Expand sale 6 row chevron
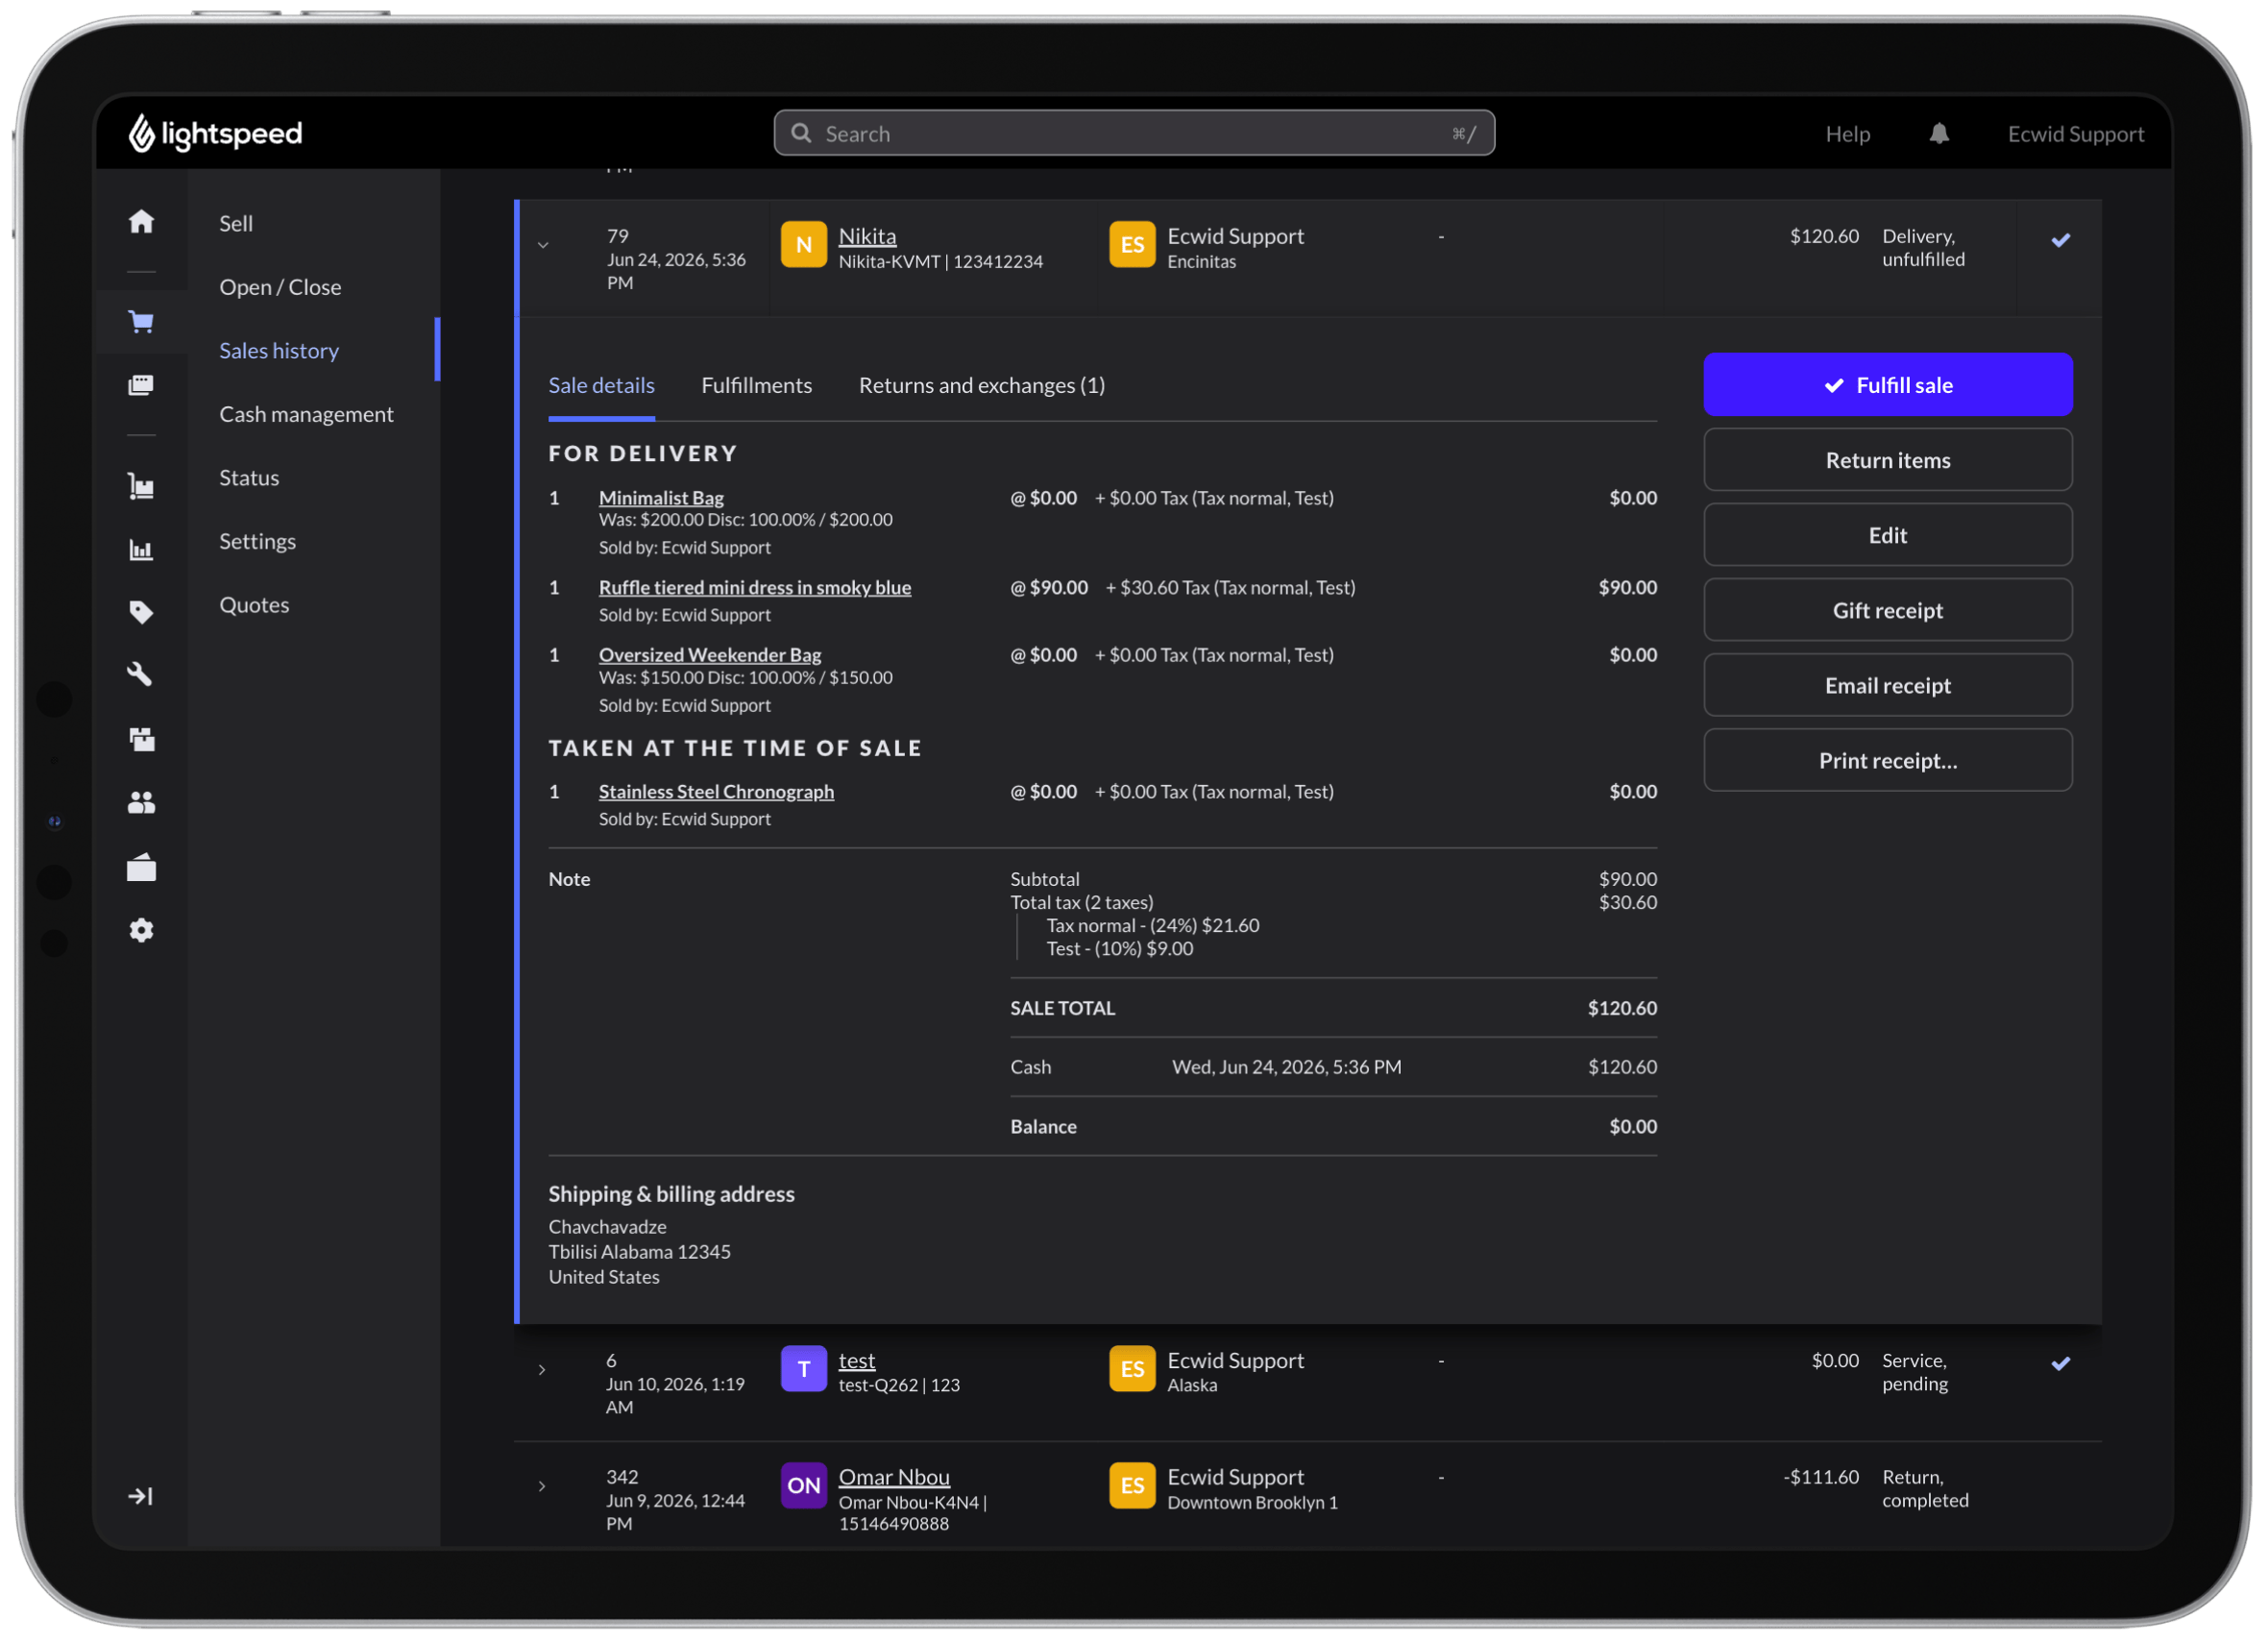Viewport: 2268px width, 1643px height. click(x=543, y=1371)
